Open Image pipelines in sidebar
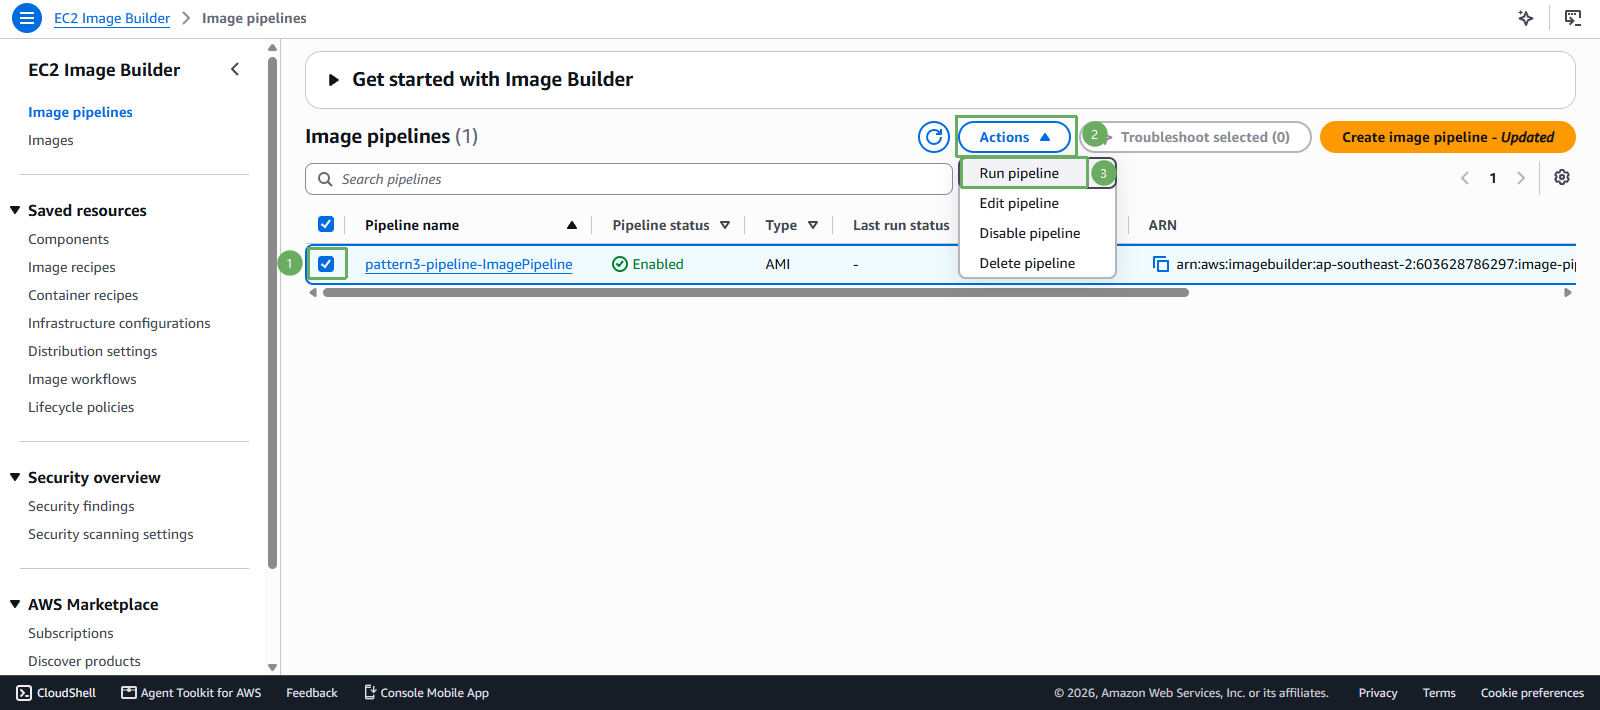The image size is (1600, 710). pyautogui.click(x=80, y=112)
